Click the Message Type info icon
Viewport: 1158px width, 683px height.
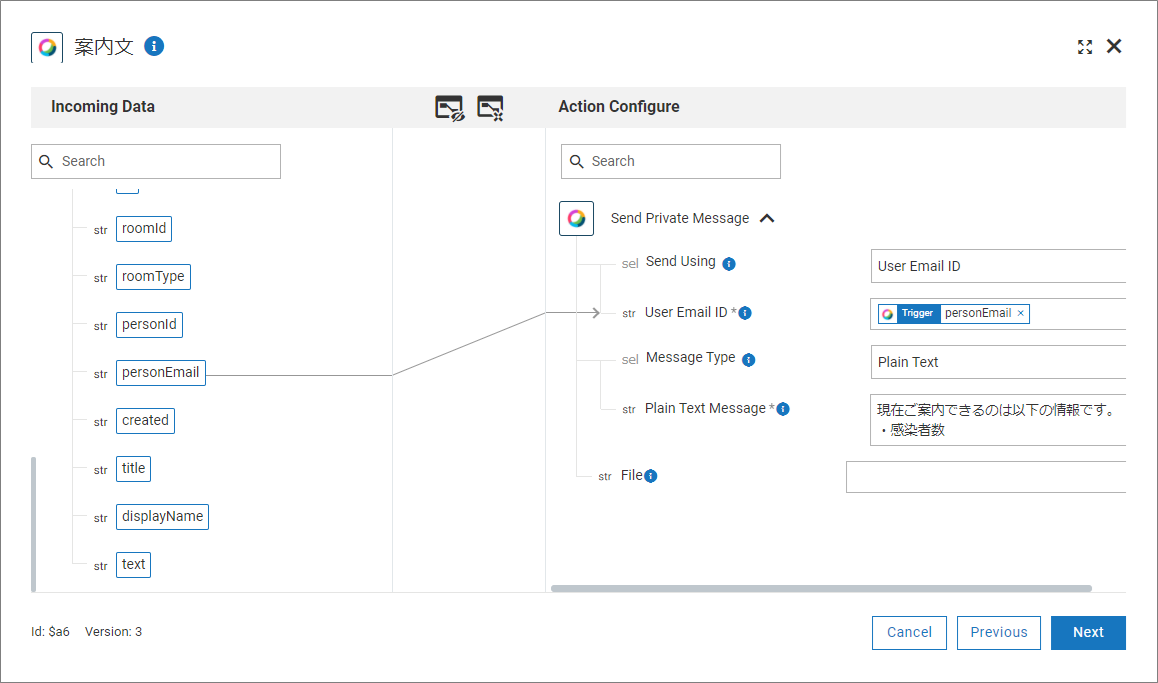749,360
